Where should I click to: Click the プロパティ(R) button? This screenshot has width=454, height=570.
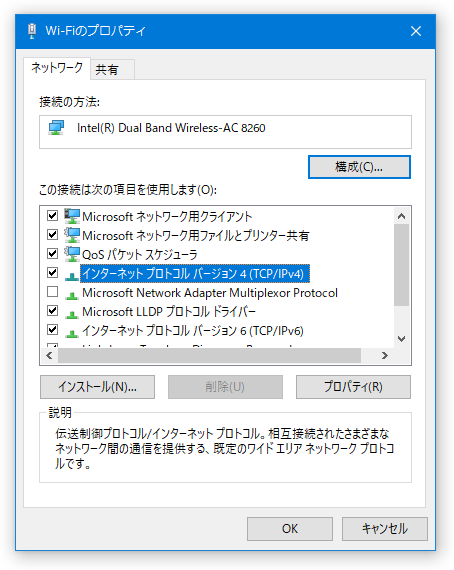coord(353,387)
